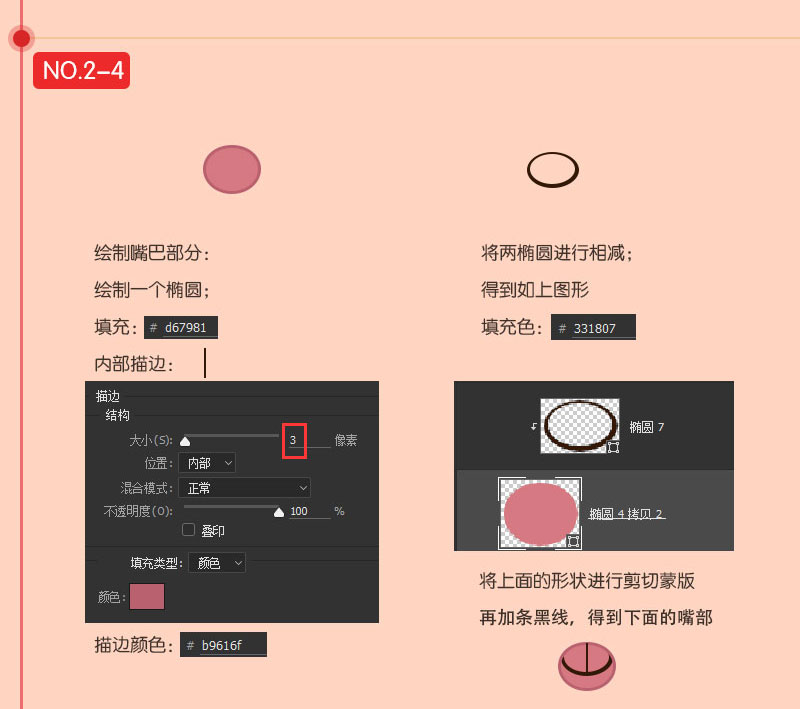Expand the 混合模式 正常 blend mode dropdown
Viewport: 800px width, 709px height.
pos(244,488)
